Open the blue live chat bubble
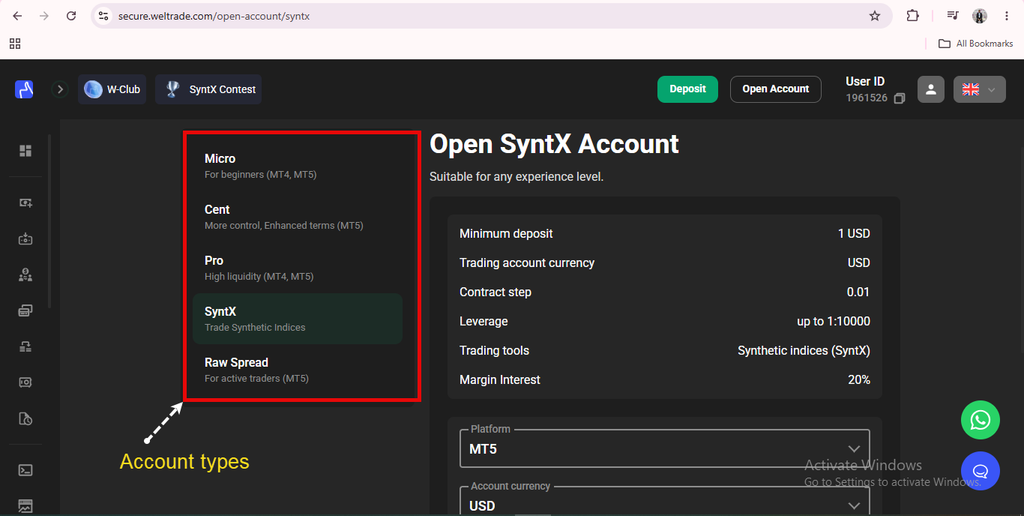Viewport: 1024px width, 516px height. tap(980, 471)
